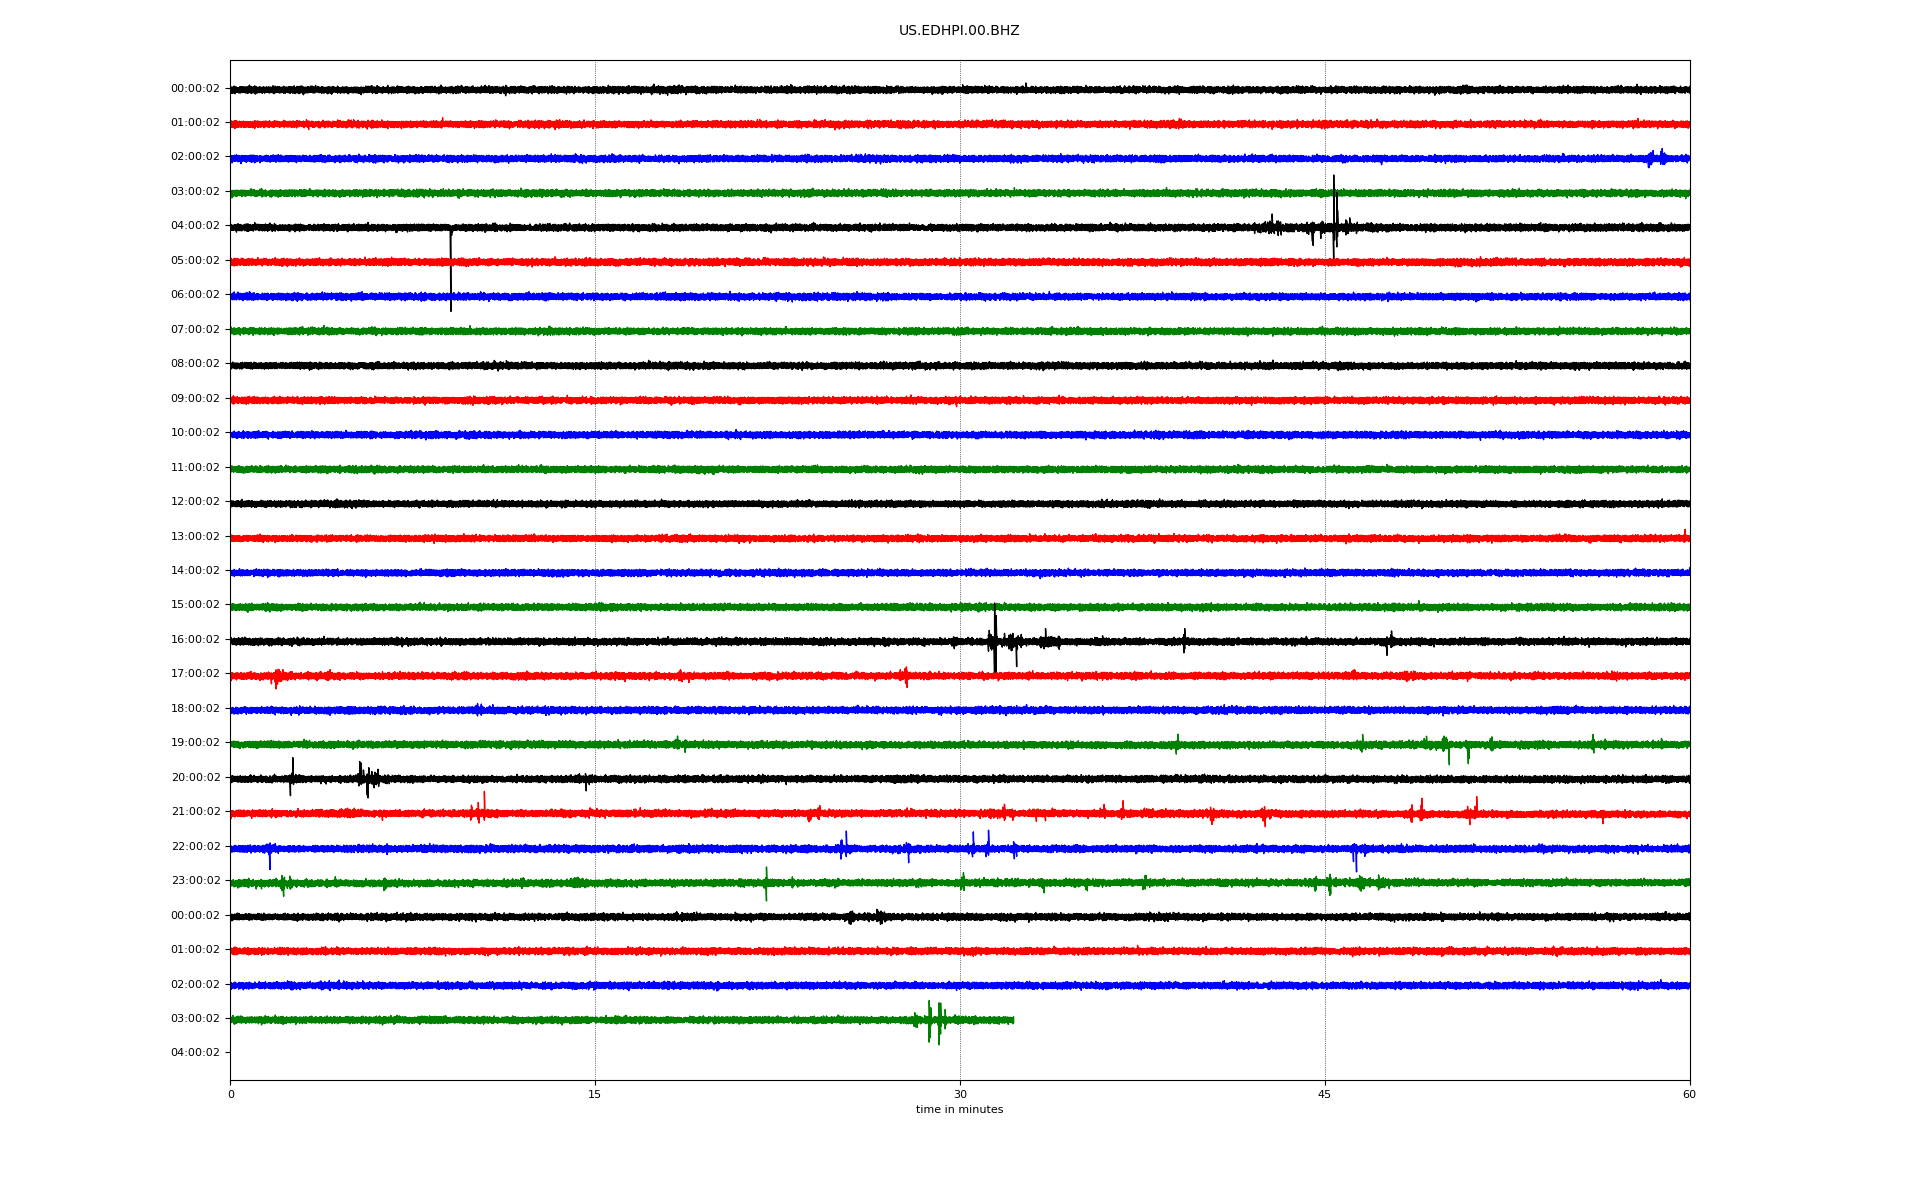Image resolution: width=1920 pixels, height=1200 pixels.
Task: Select the 21:00:02 time label
Action: click(195, 812)
